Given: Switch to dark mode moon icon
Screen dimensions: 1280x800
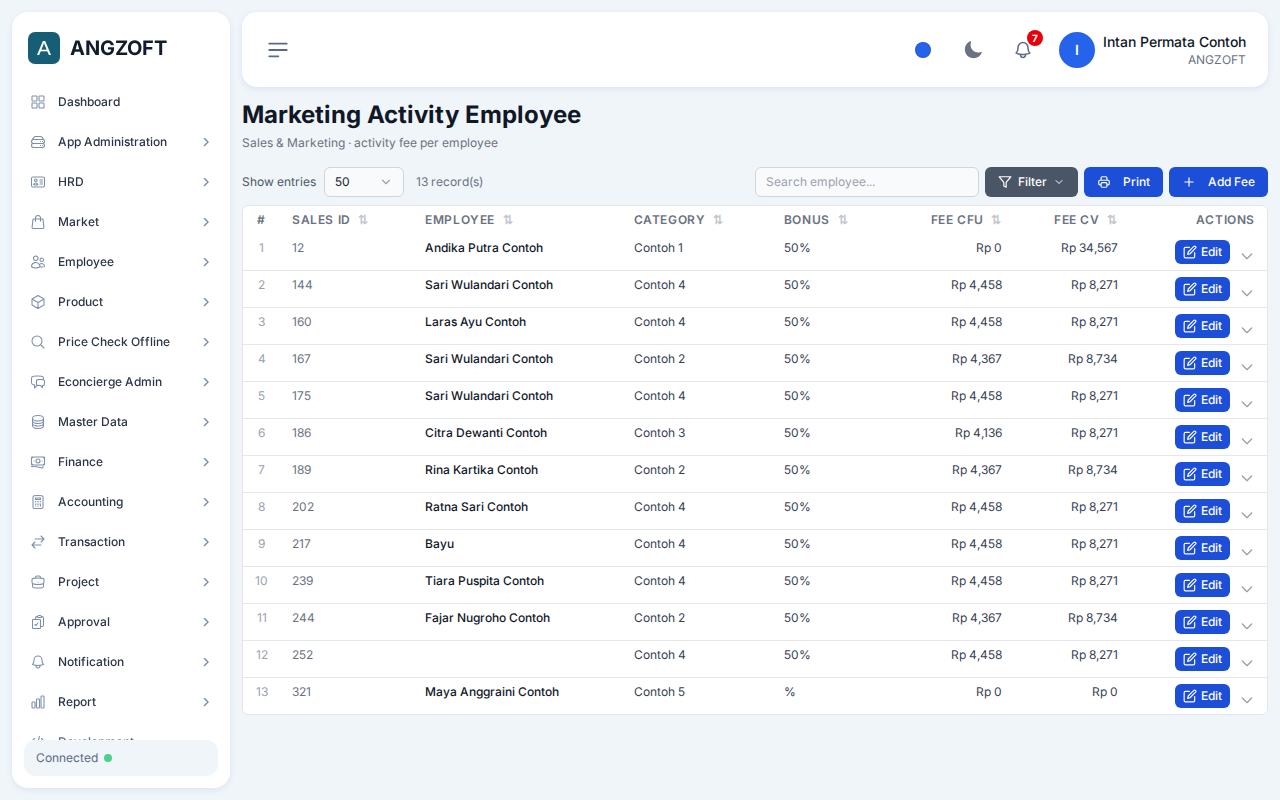Looking at the screenshot, I should point(973,50).
